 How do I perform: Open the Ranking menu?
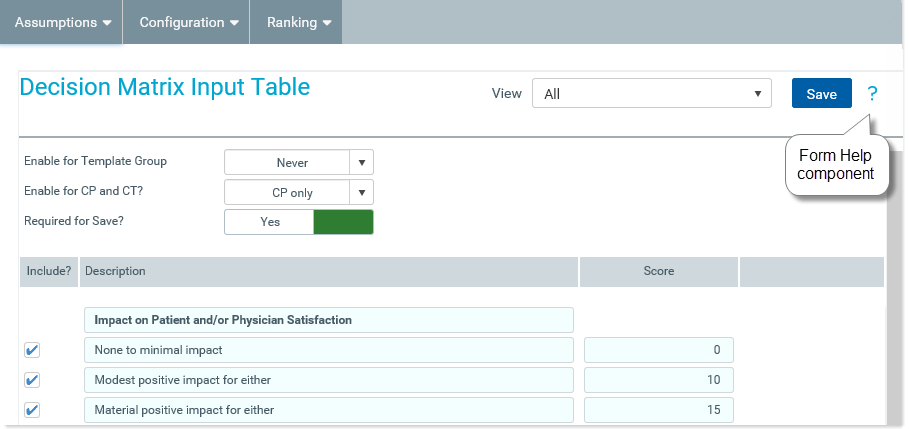click(298, 22)
